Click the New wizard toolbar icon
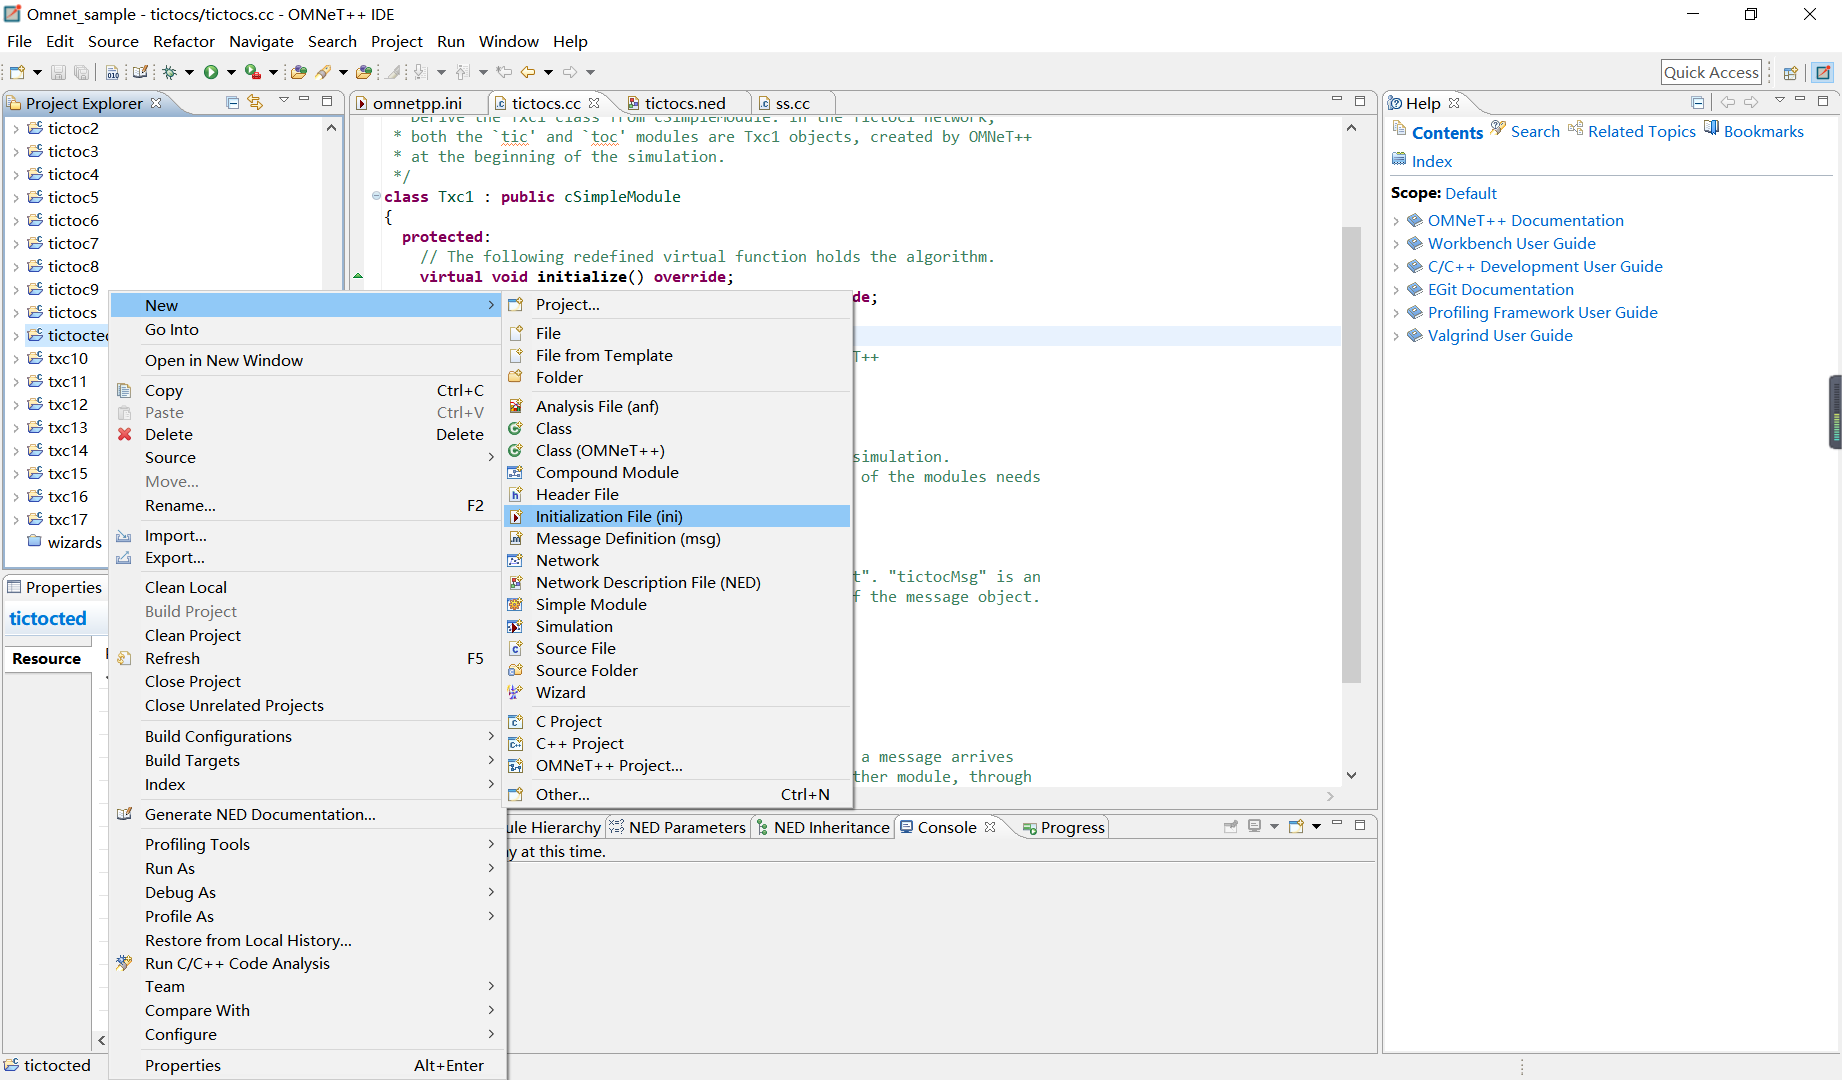Screen dimensions: 1842x1080 point(17,72)
